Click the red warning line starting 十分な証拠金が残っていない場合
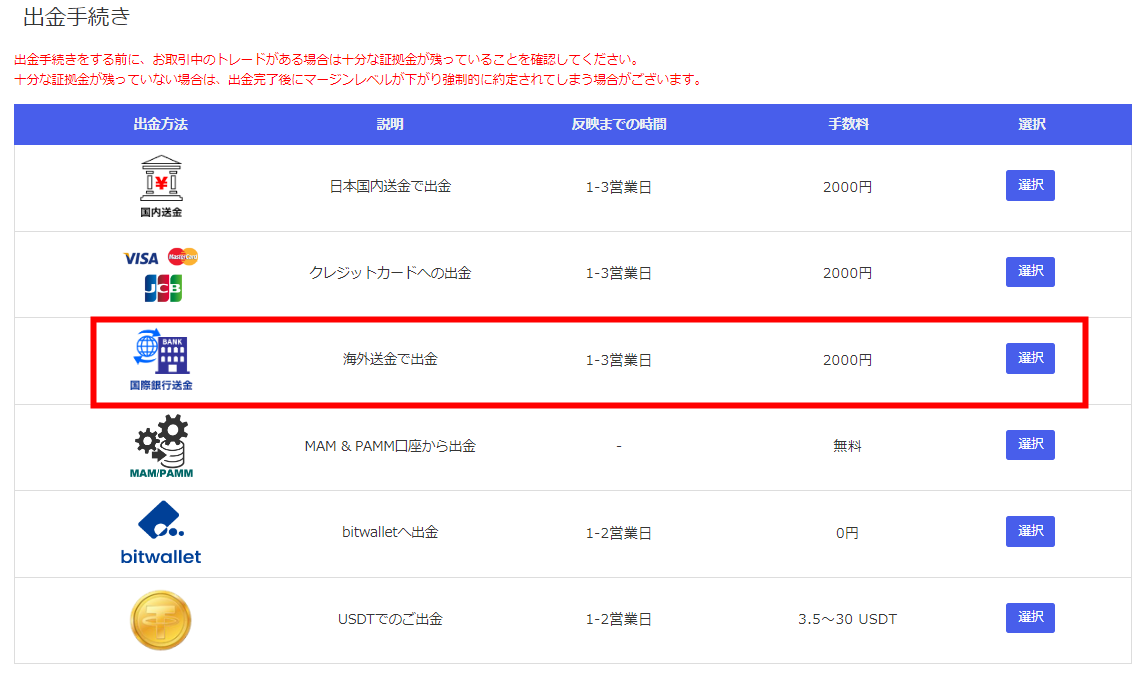The width and height of the screenshot is (1144, 684). [359, 79]
